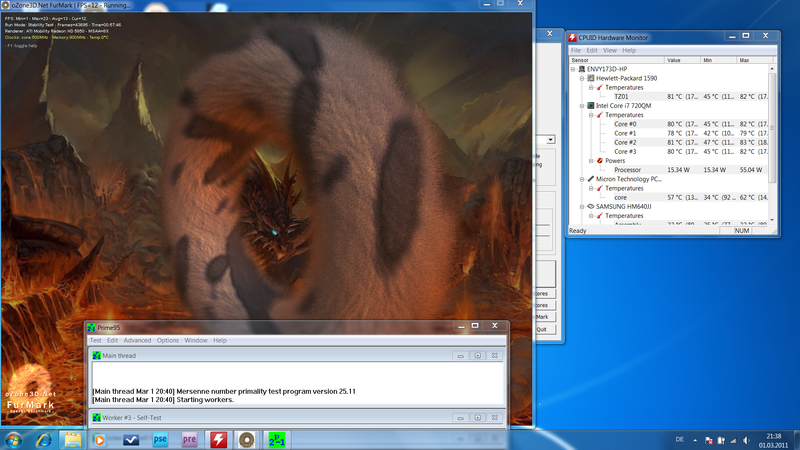Collapse Temperatures under Hewlett-Packard 1590
The height and width of the screenshot is (450, 800).
(591, 87)
